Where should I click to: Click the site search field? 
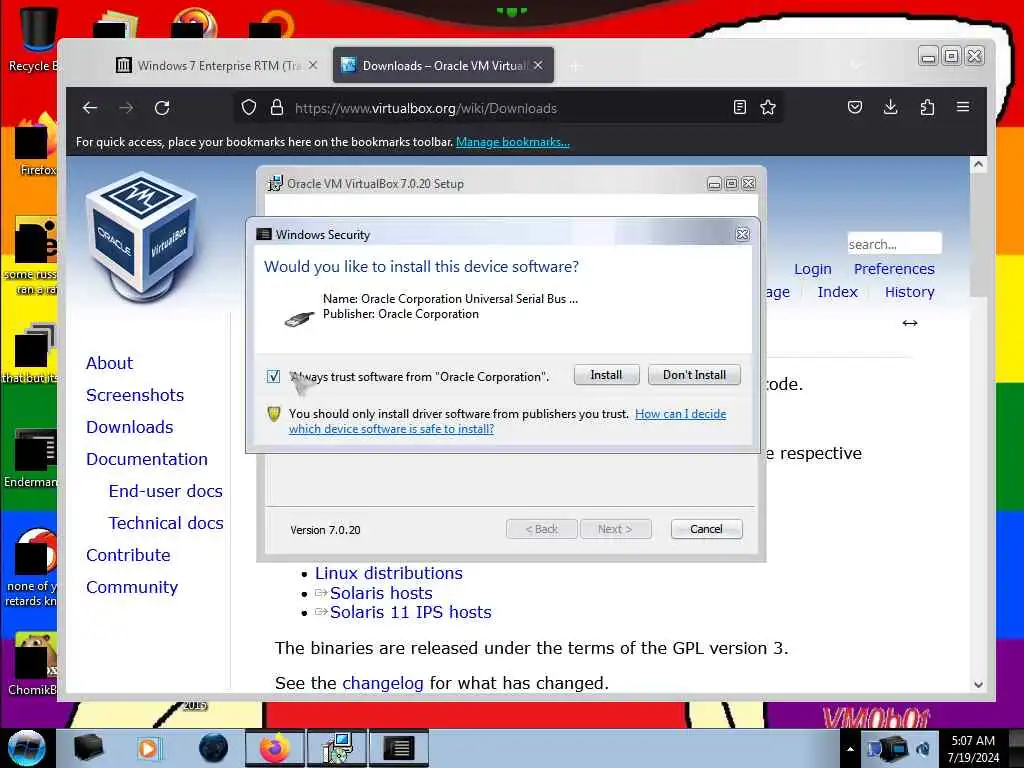coord(894,244)
